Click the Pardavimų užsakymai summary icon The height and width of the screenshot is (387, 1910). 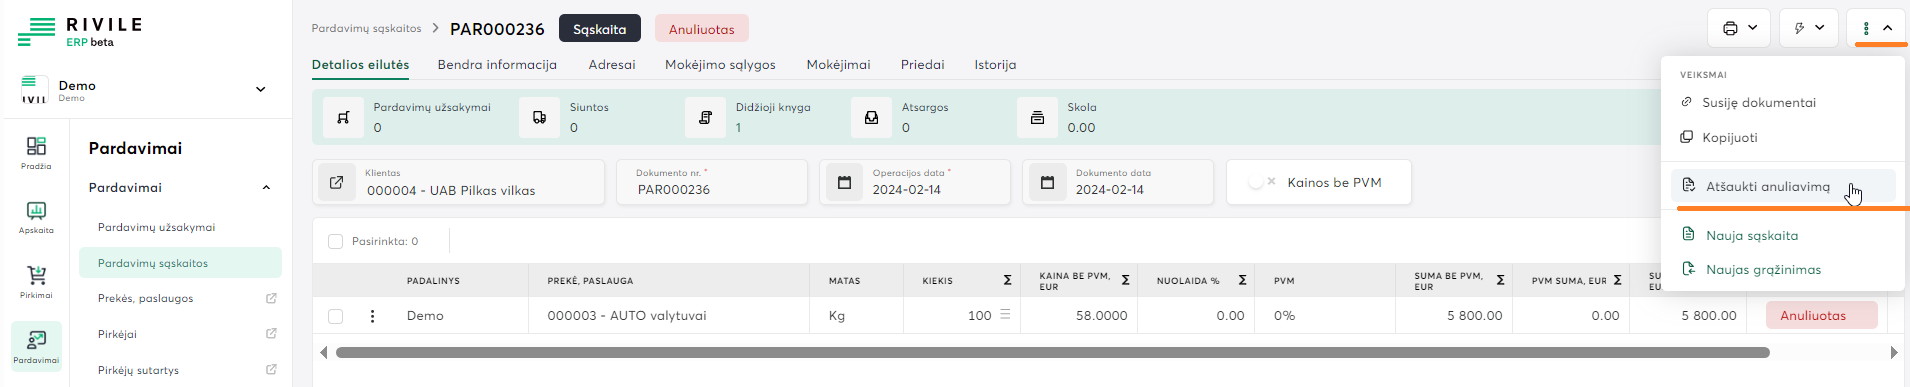tap(343, 117)
